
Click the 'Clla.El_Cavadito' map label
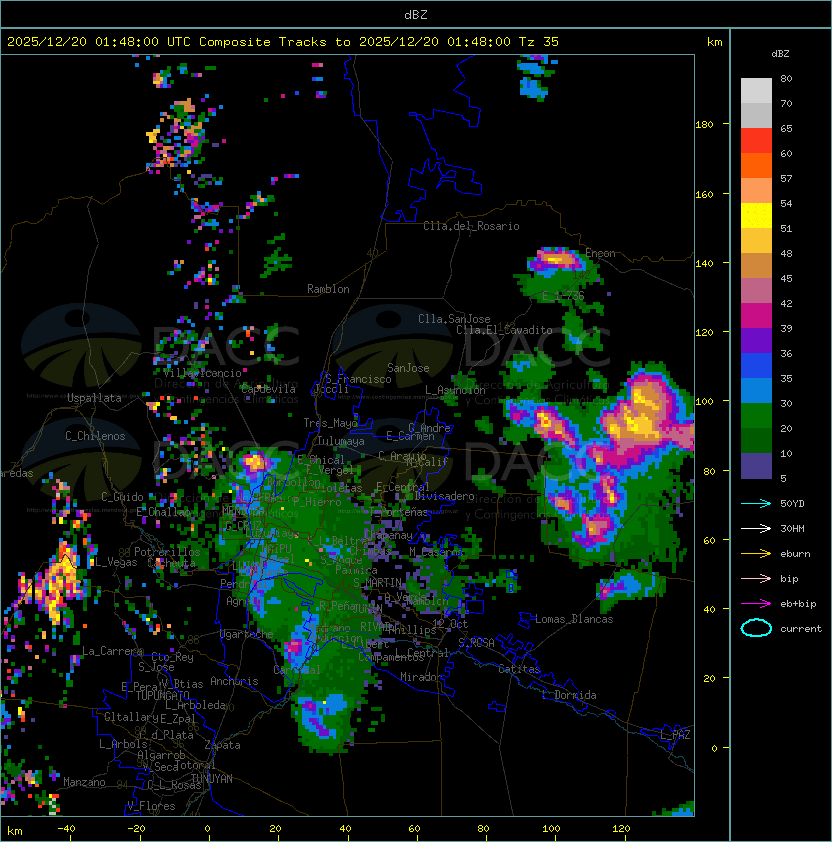(x=504, y=330)
